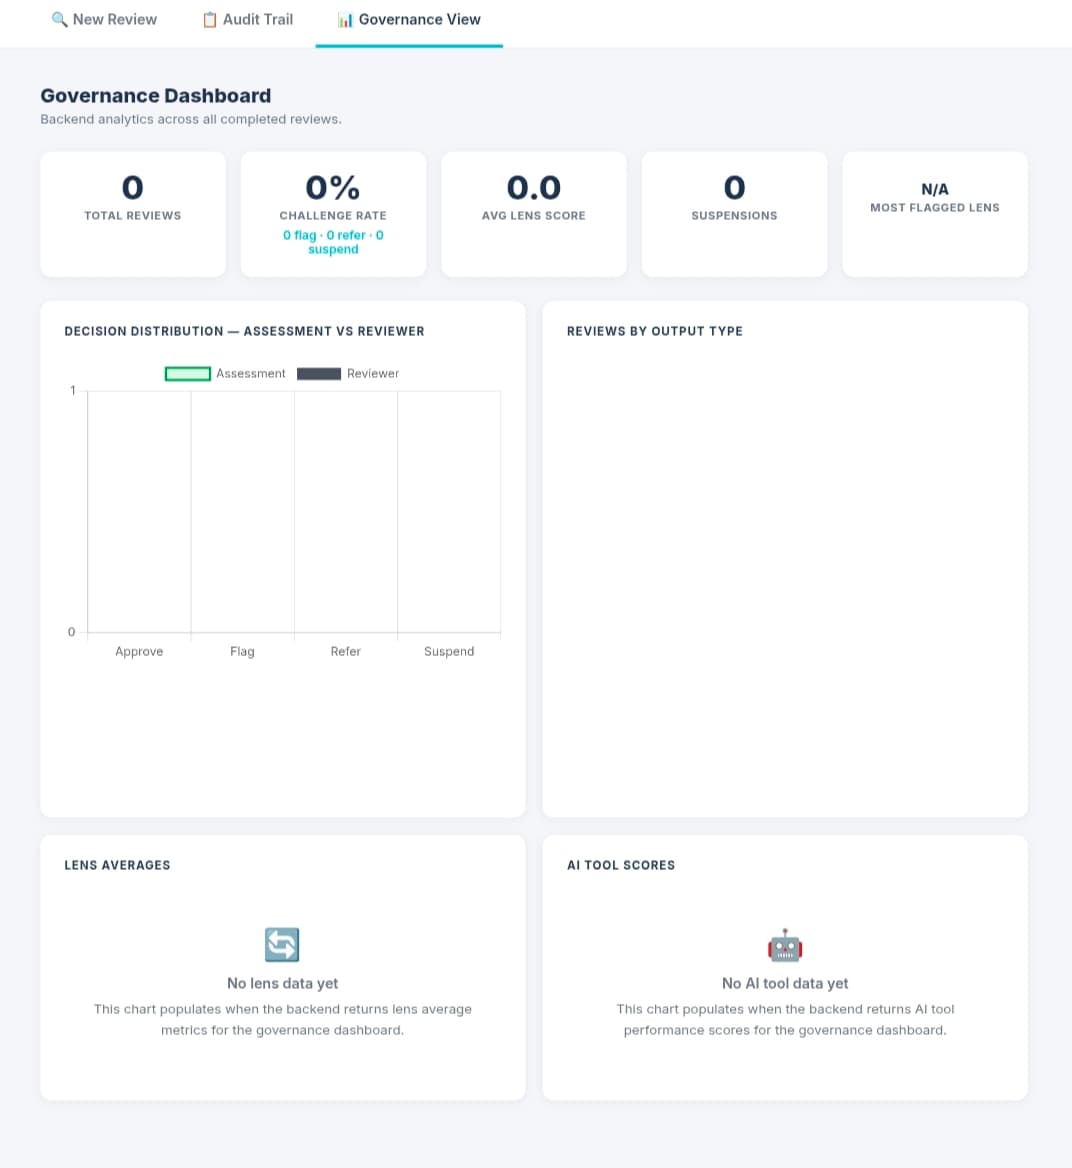
Task: Click the N/A value in Most Flagged Lens
Action: [x=935, y=189]
